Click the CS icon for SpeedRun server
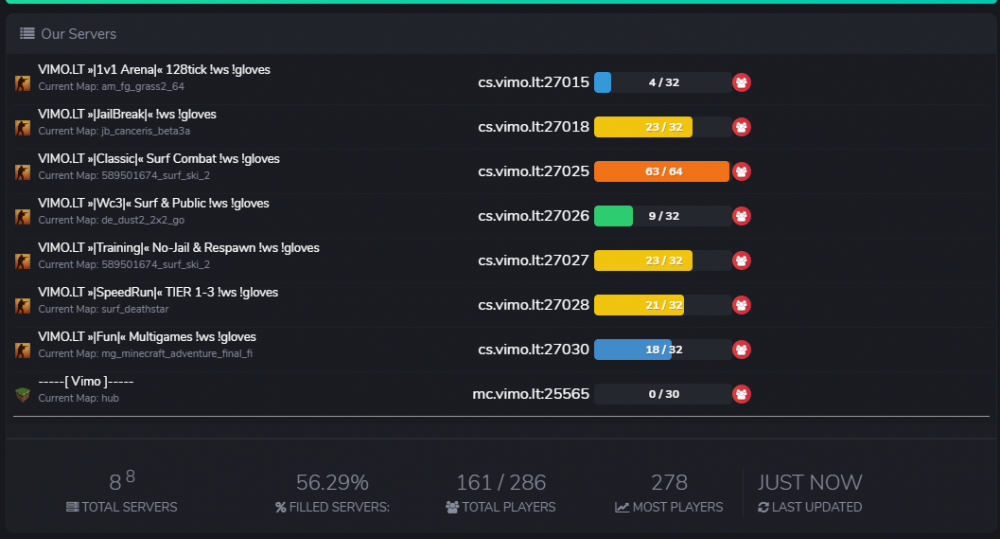Image resolution: width=1000 pixels, height=539 pixels. coord(23,306)
